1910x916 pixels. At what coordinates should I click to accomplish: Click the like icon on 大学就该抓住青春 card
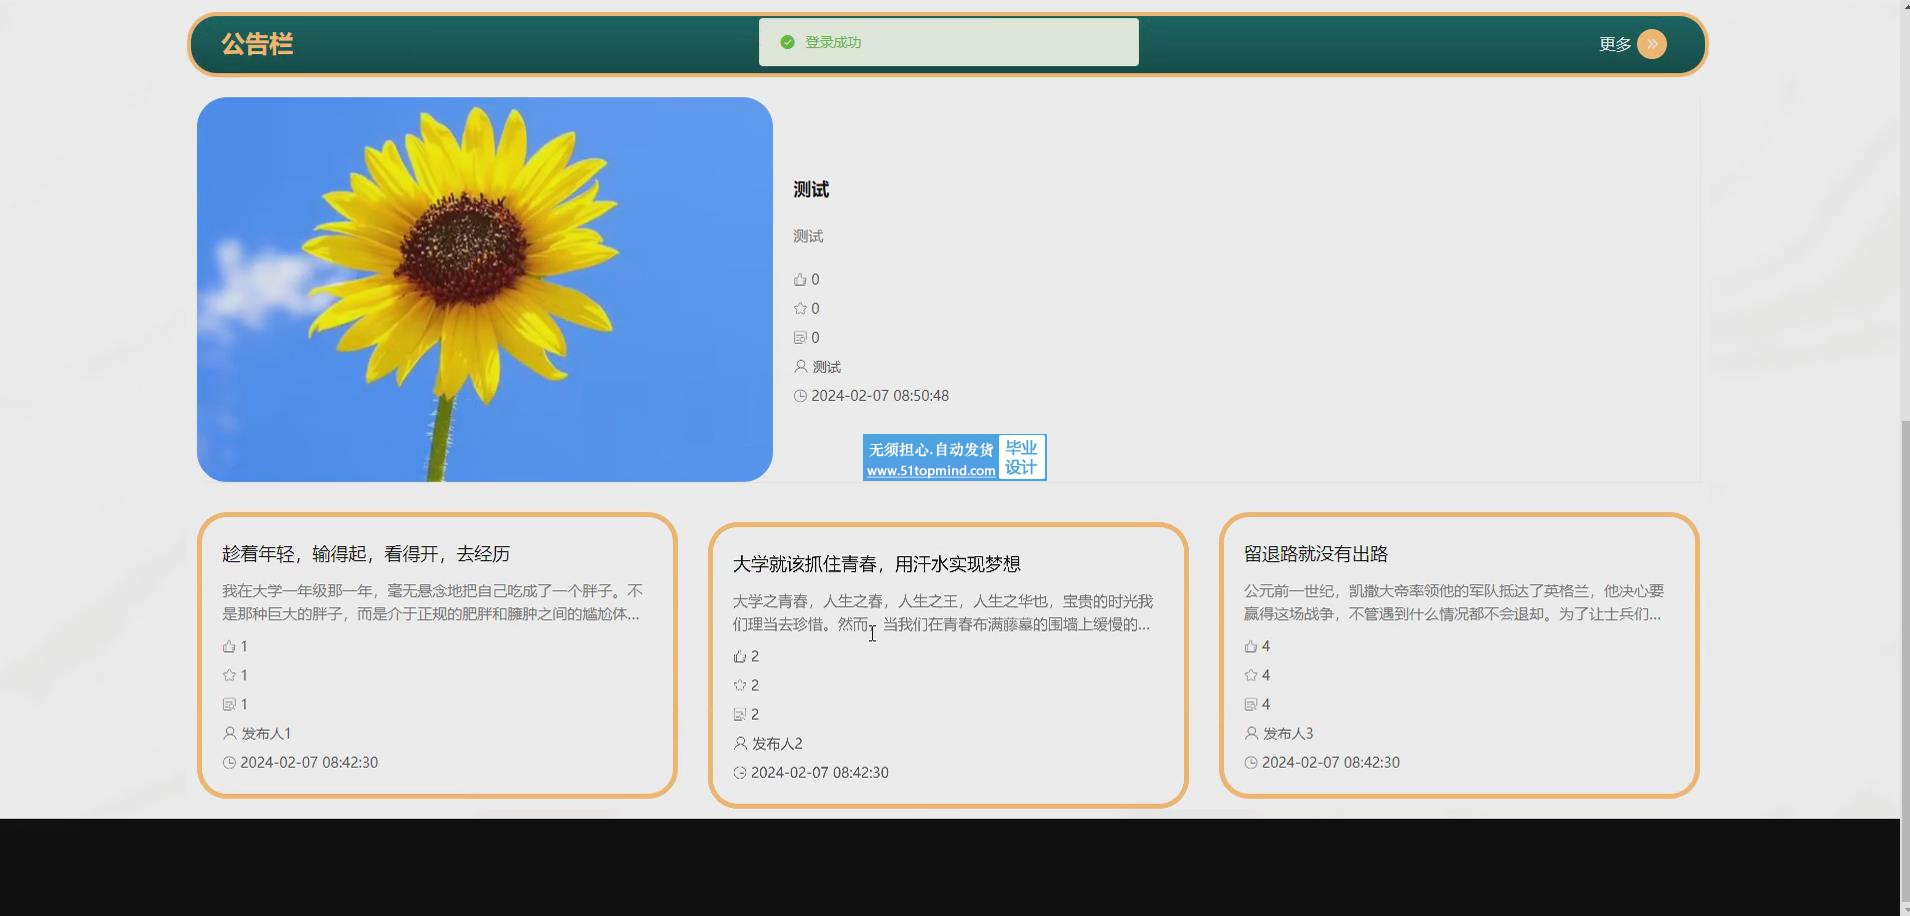click(740, 657)
